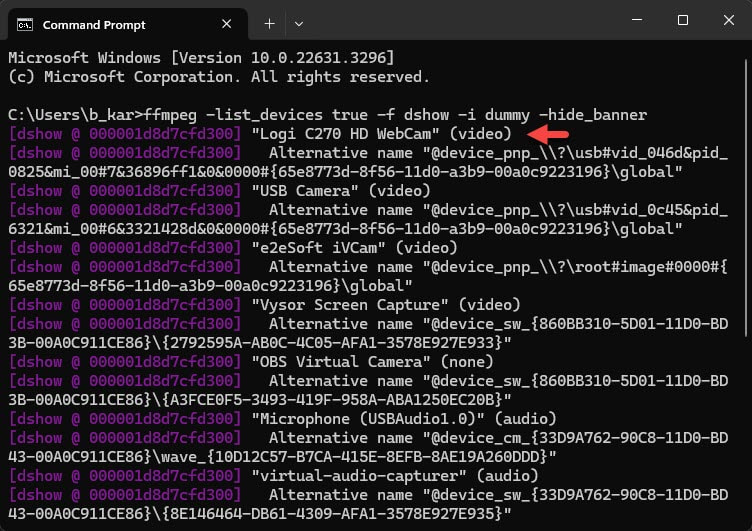Open a new tab with plus button

(270, 24)
